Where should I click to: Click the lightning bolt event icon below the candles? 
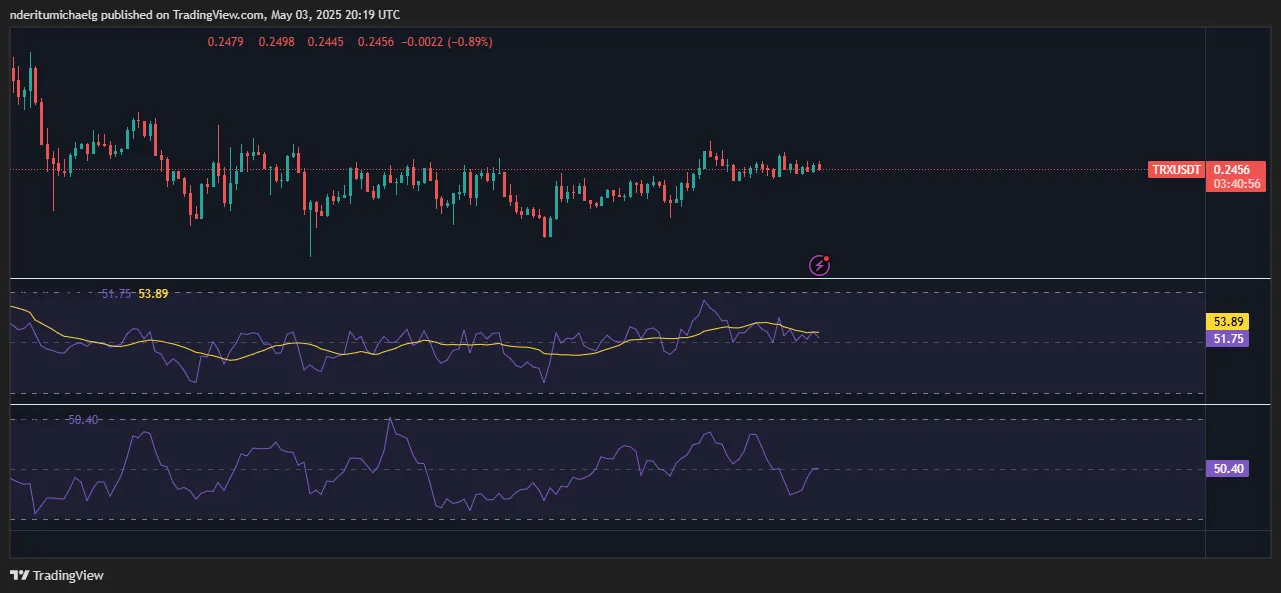pos(819,265)
